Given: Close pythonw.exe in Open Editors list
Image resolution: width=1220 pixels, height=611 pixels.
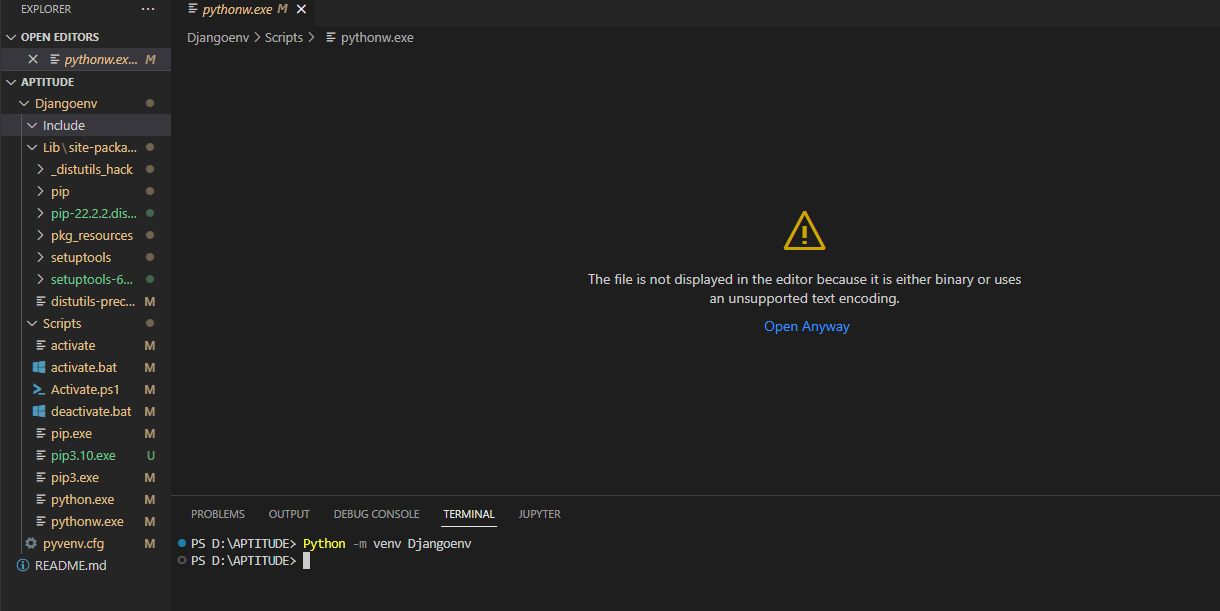Looking at the screenshot, I should [x=33, y=59].
